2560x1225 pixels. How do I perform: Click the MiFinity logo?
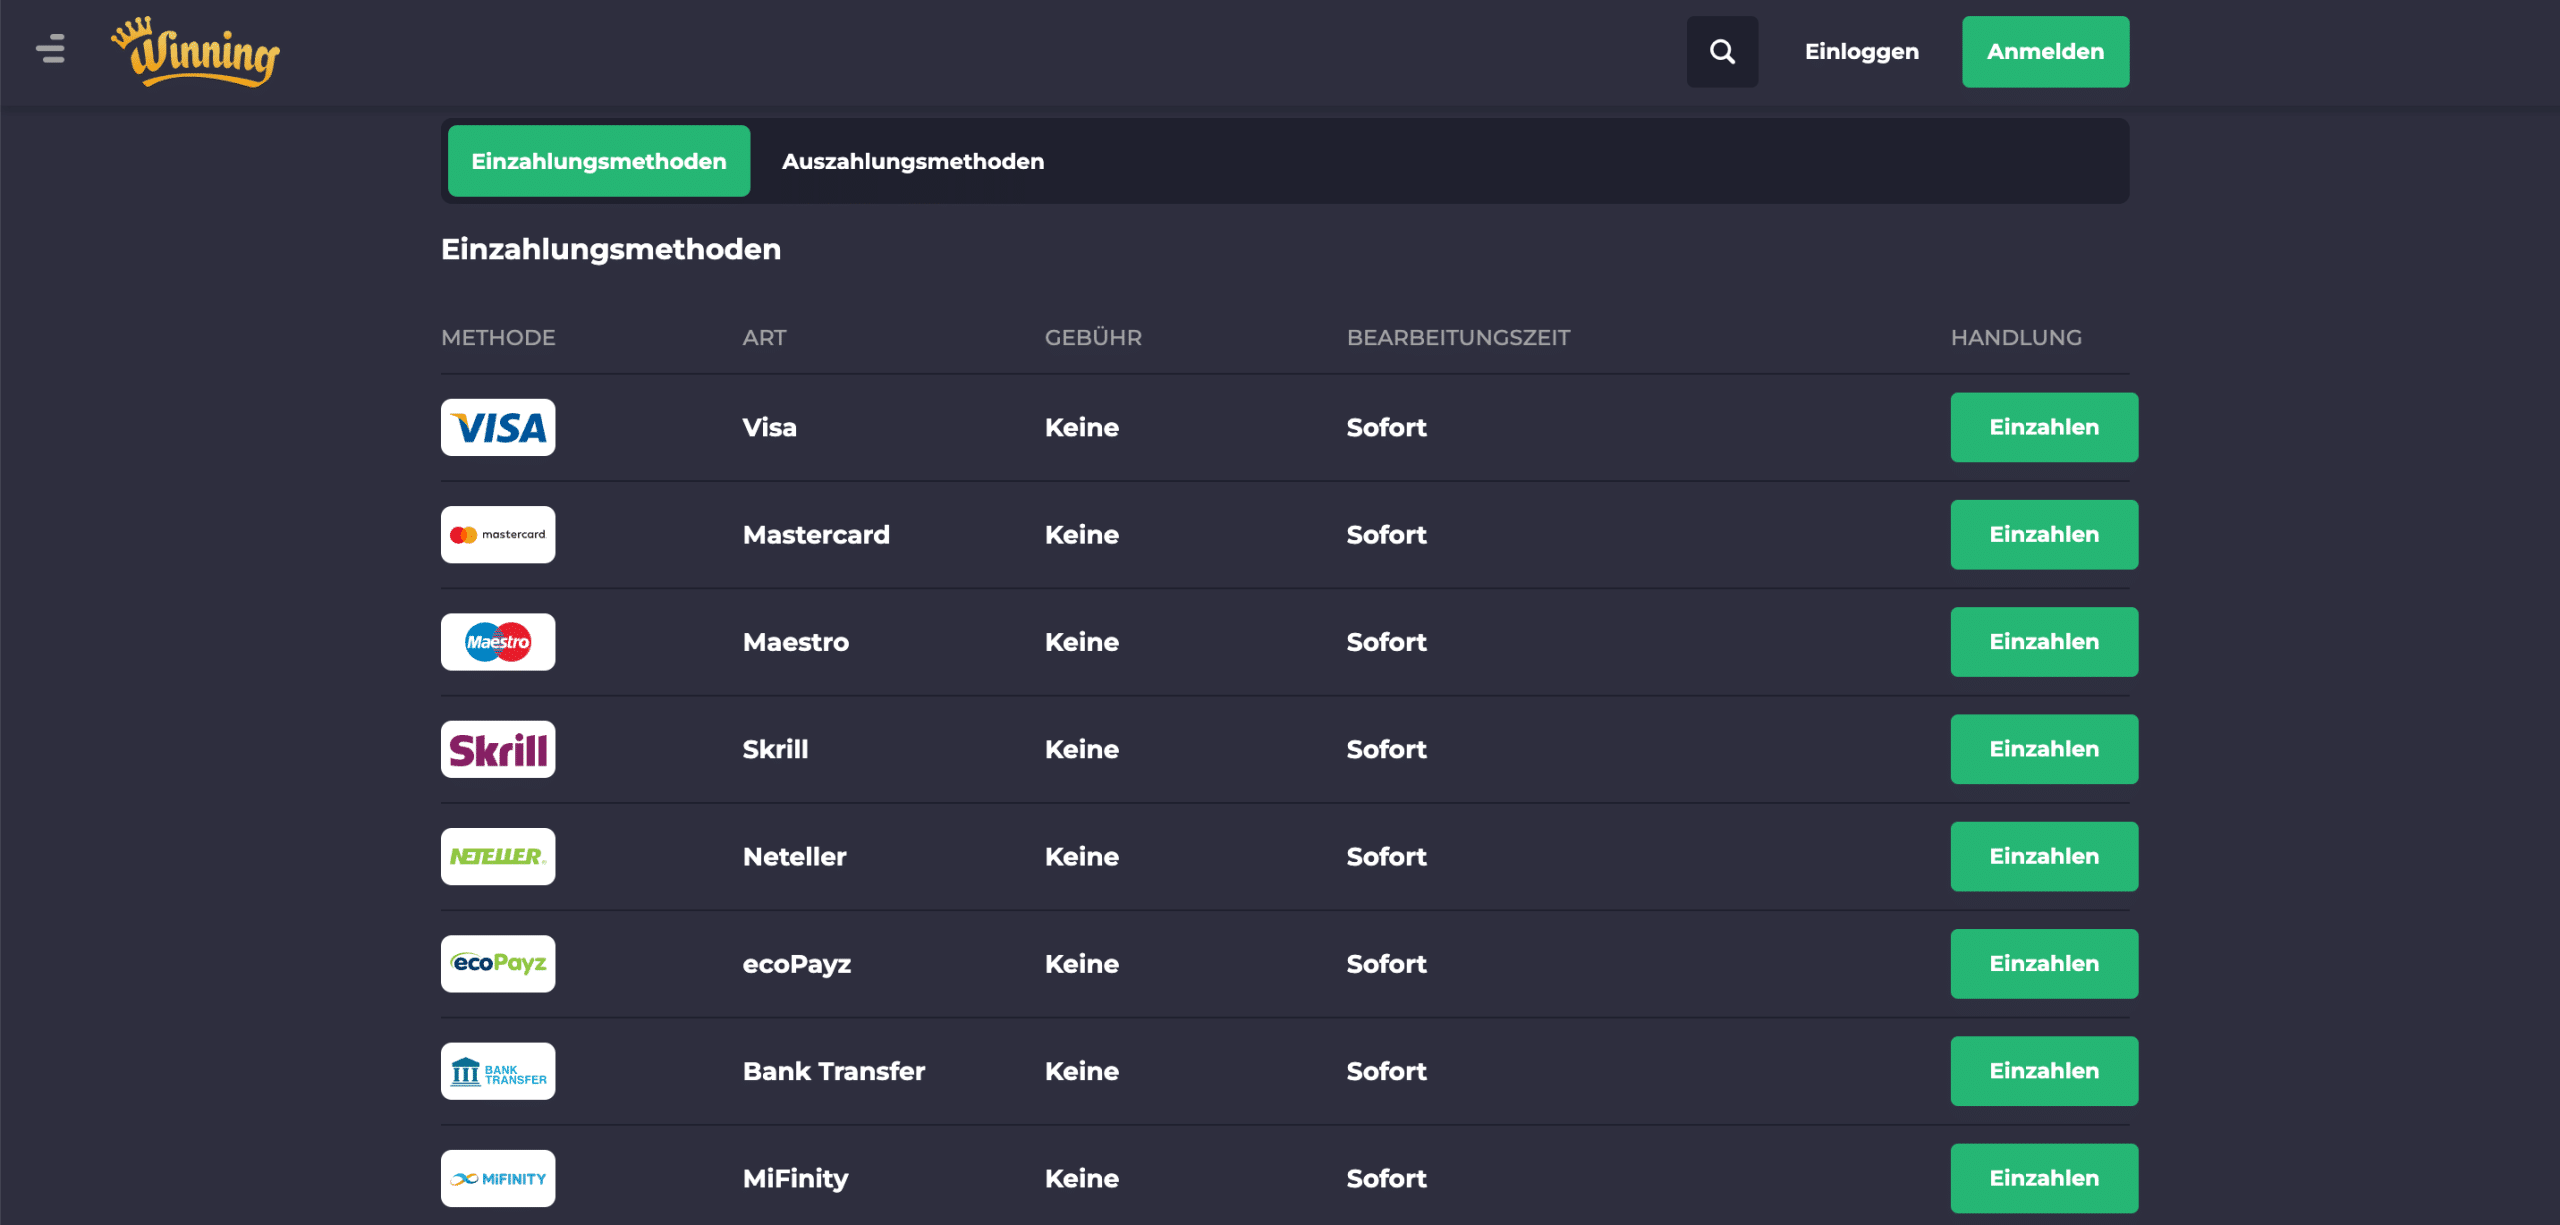(x=498, y=1178)
